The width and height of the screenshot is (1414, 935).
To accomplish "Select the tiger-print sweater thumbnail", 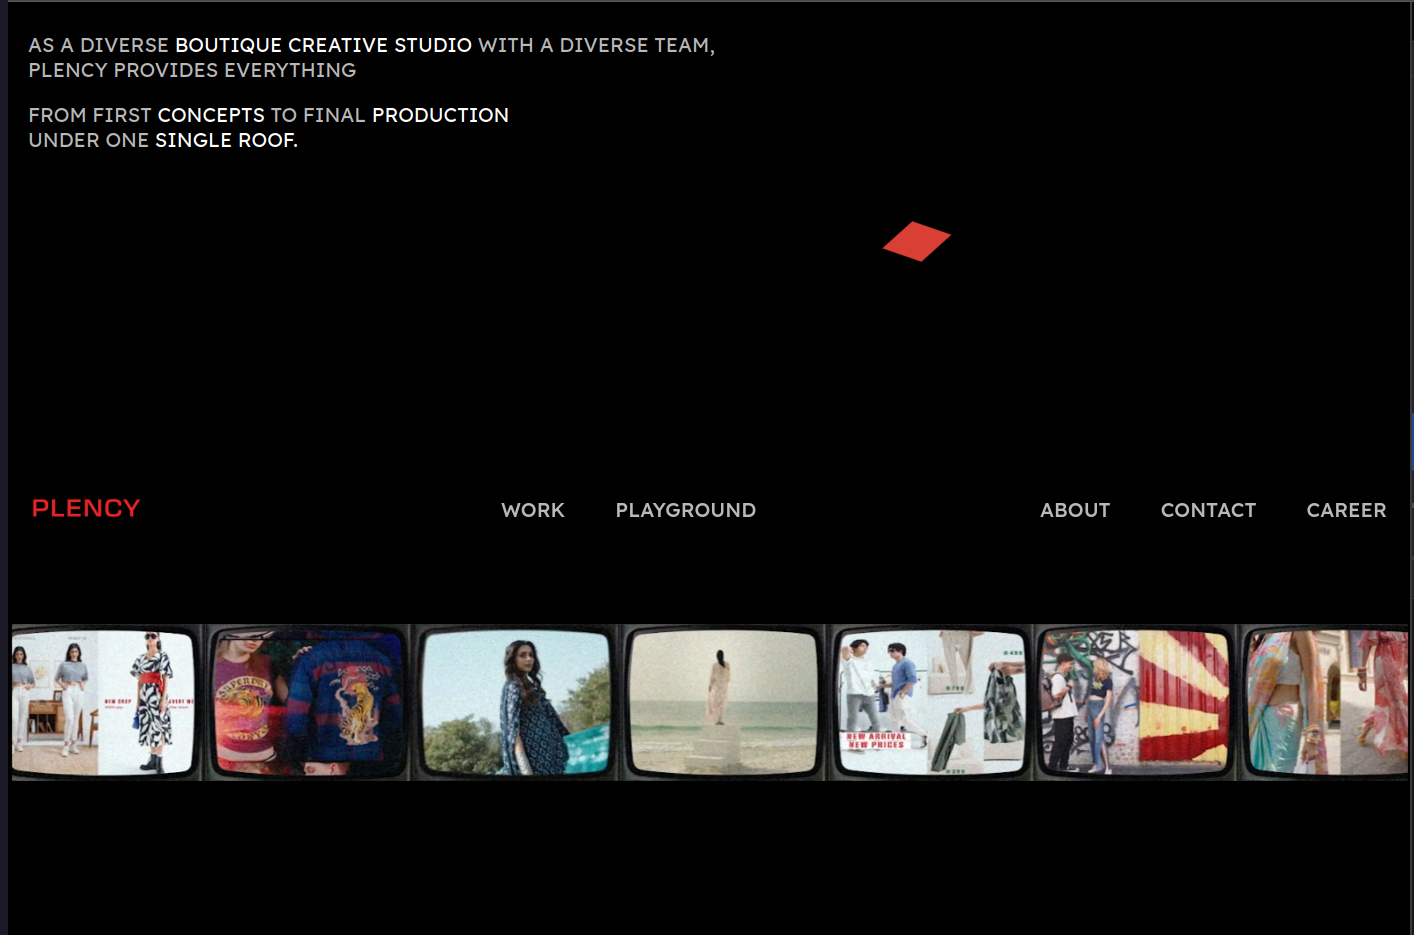I will (x=308, y=702).
